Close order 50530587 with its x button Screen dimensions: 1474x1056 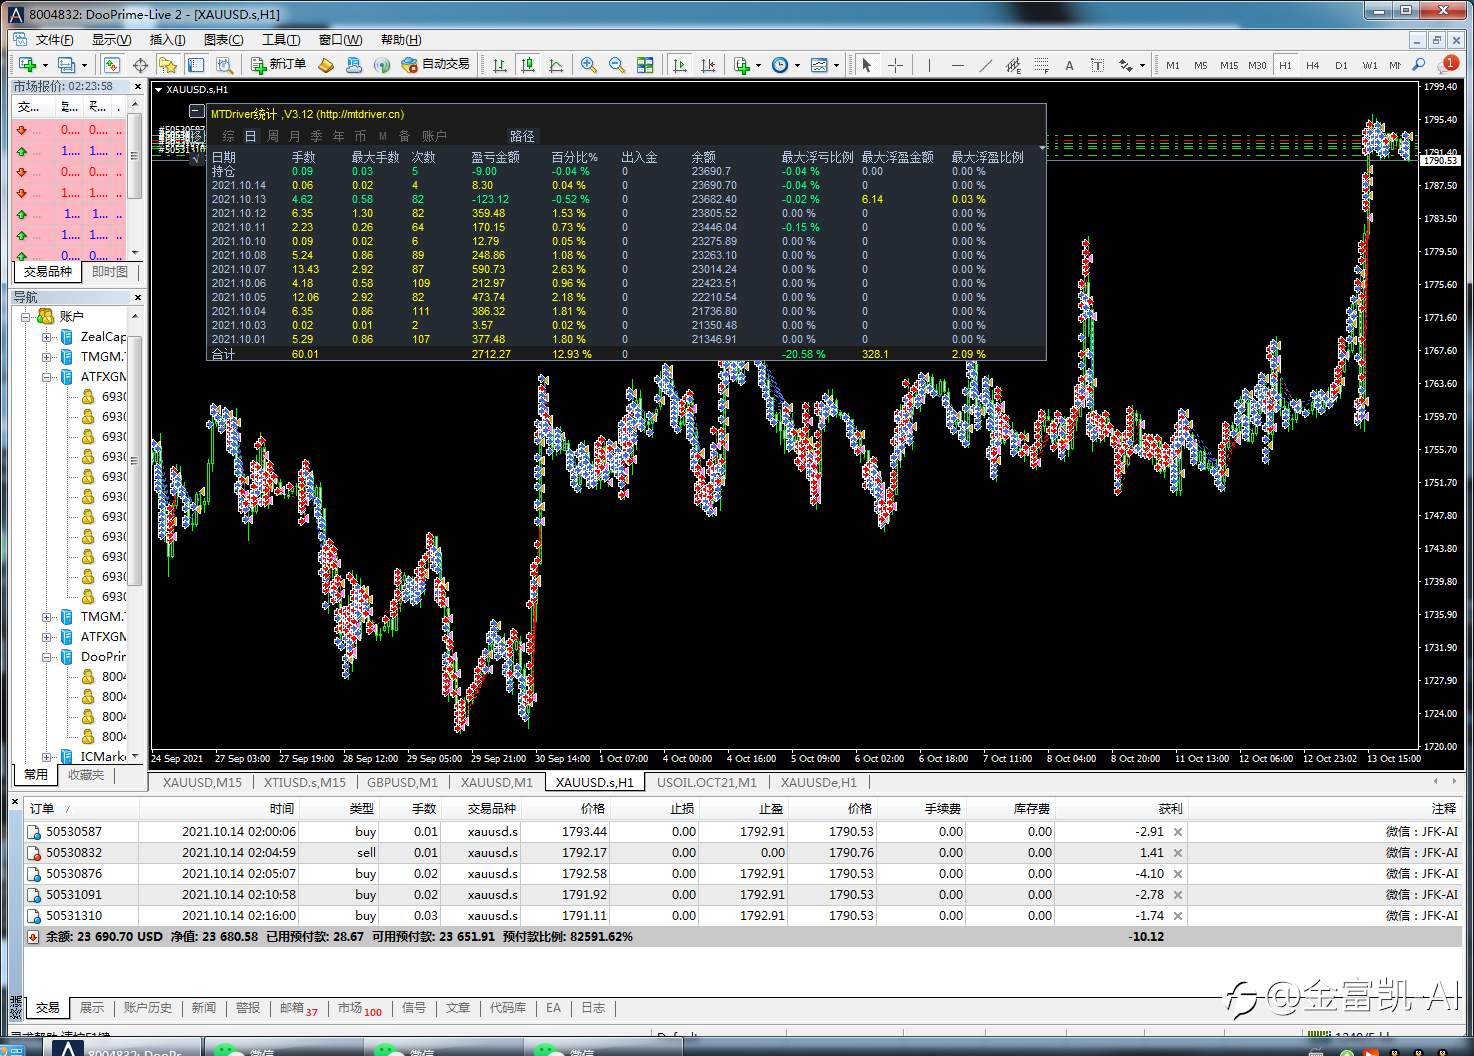(1178, 832)
